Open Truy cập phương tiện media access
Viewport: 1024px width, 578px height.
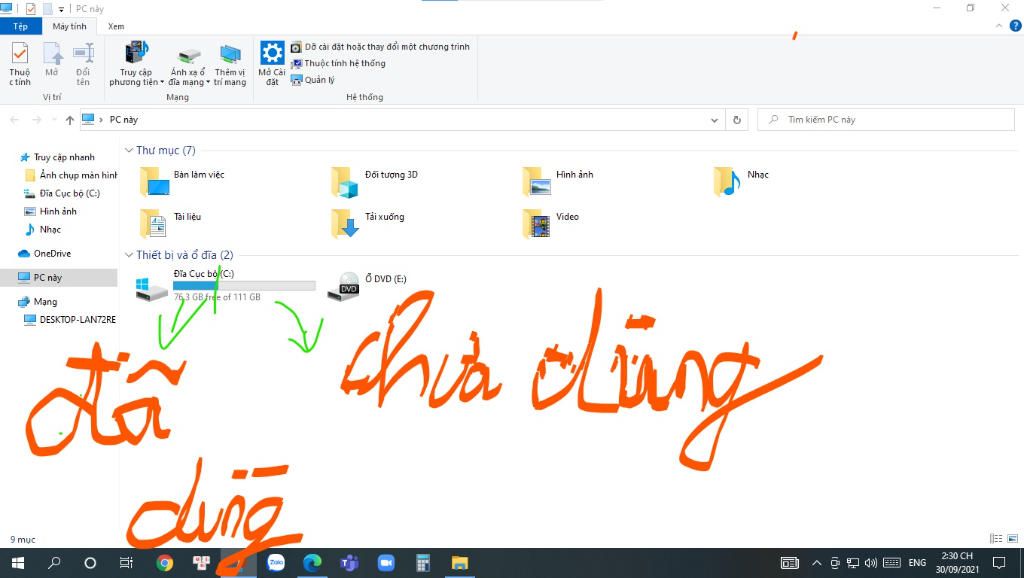pyautogui.click(x=136, y=63)
